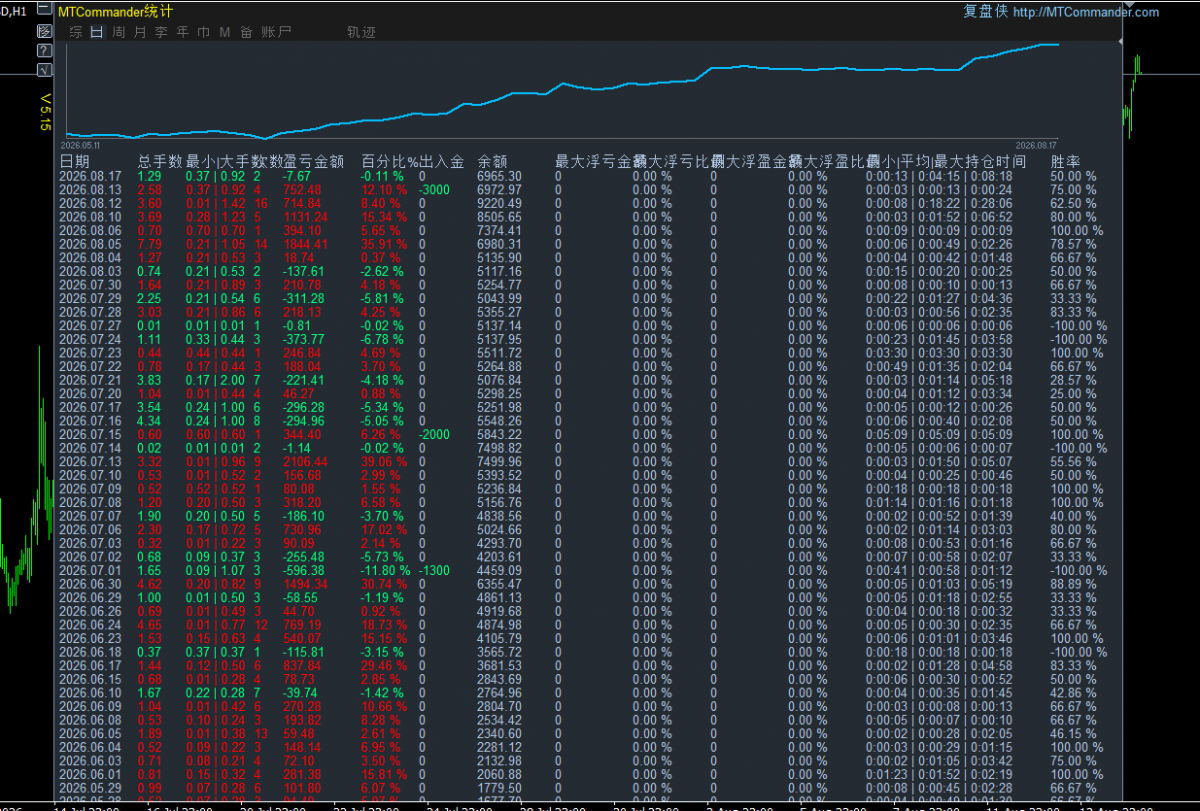Screen dimensions: 1200x811
Task: Click the 46.15 % win rate cell
Action: pos(1074,733)
